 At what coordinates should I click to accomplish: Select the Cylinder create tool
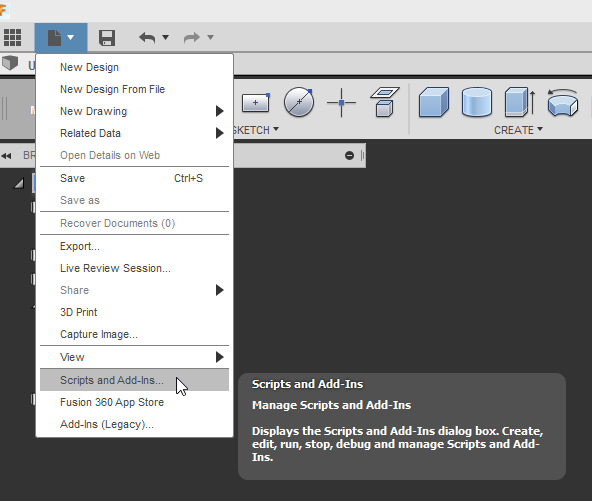point(477,102)
